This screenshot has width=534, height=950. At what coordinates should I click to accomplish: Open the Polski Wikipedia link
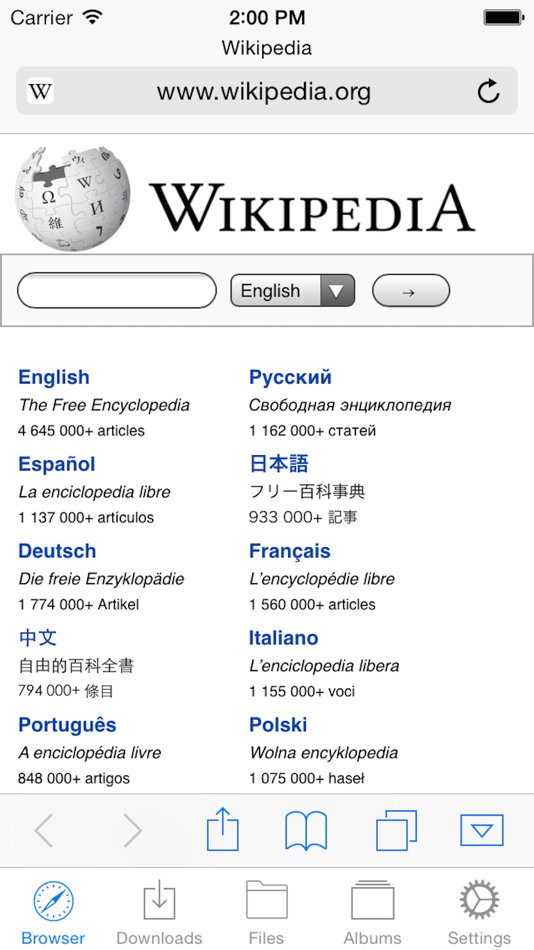(278, 725)
